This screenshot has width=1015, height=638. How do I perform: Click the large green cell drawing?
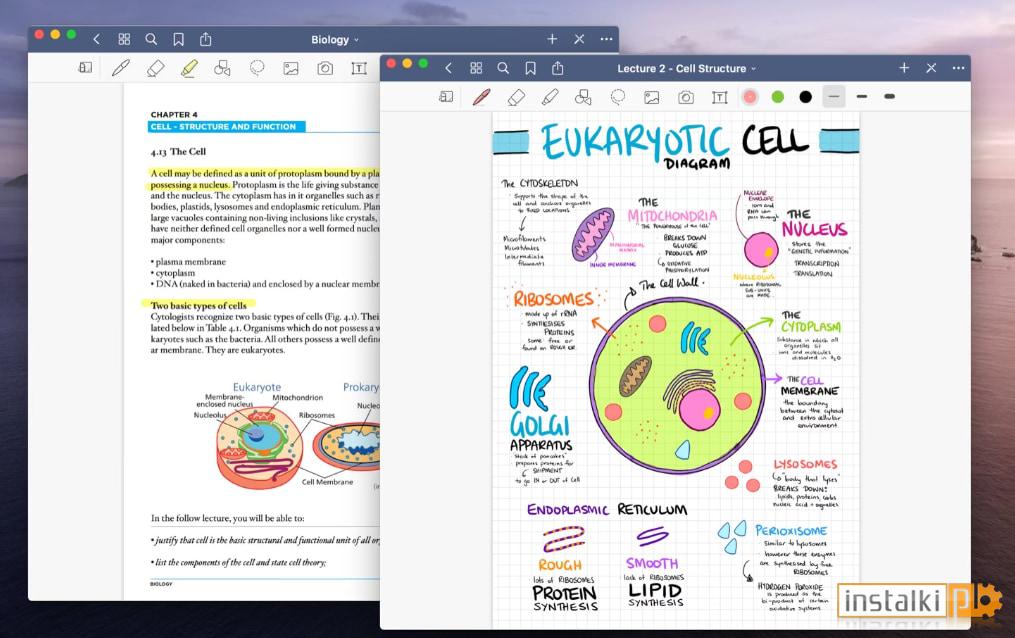[676, 386]
